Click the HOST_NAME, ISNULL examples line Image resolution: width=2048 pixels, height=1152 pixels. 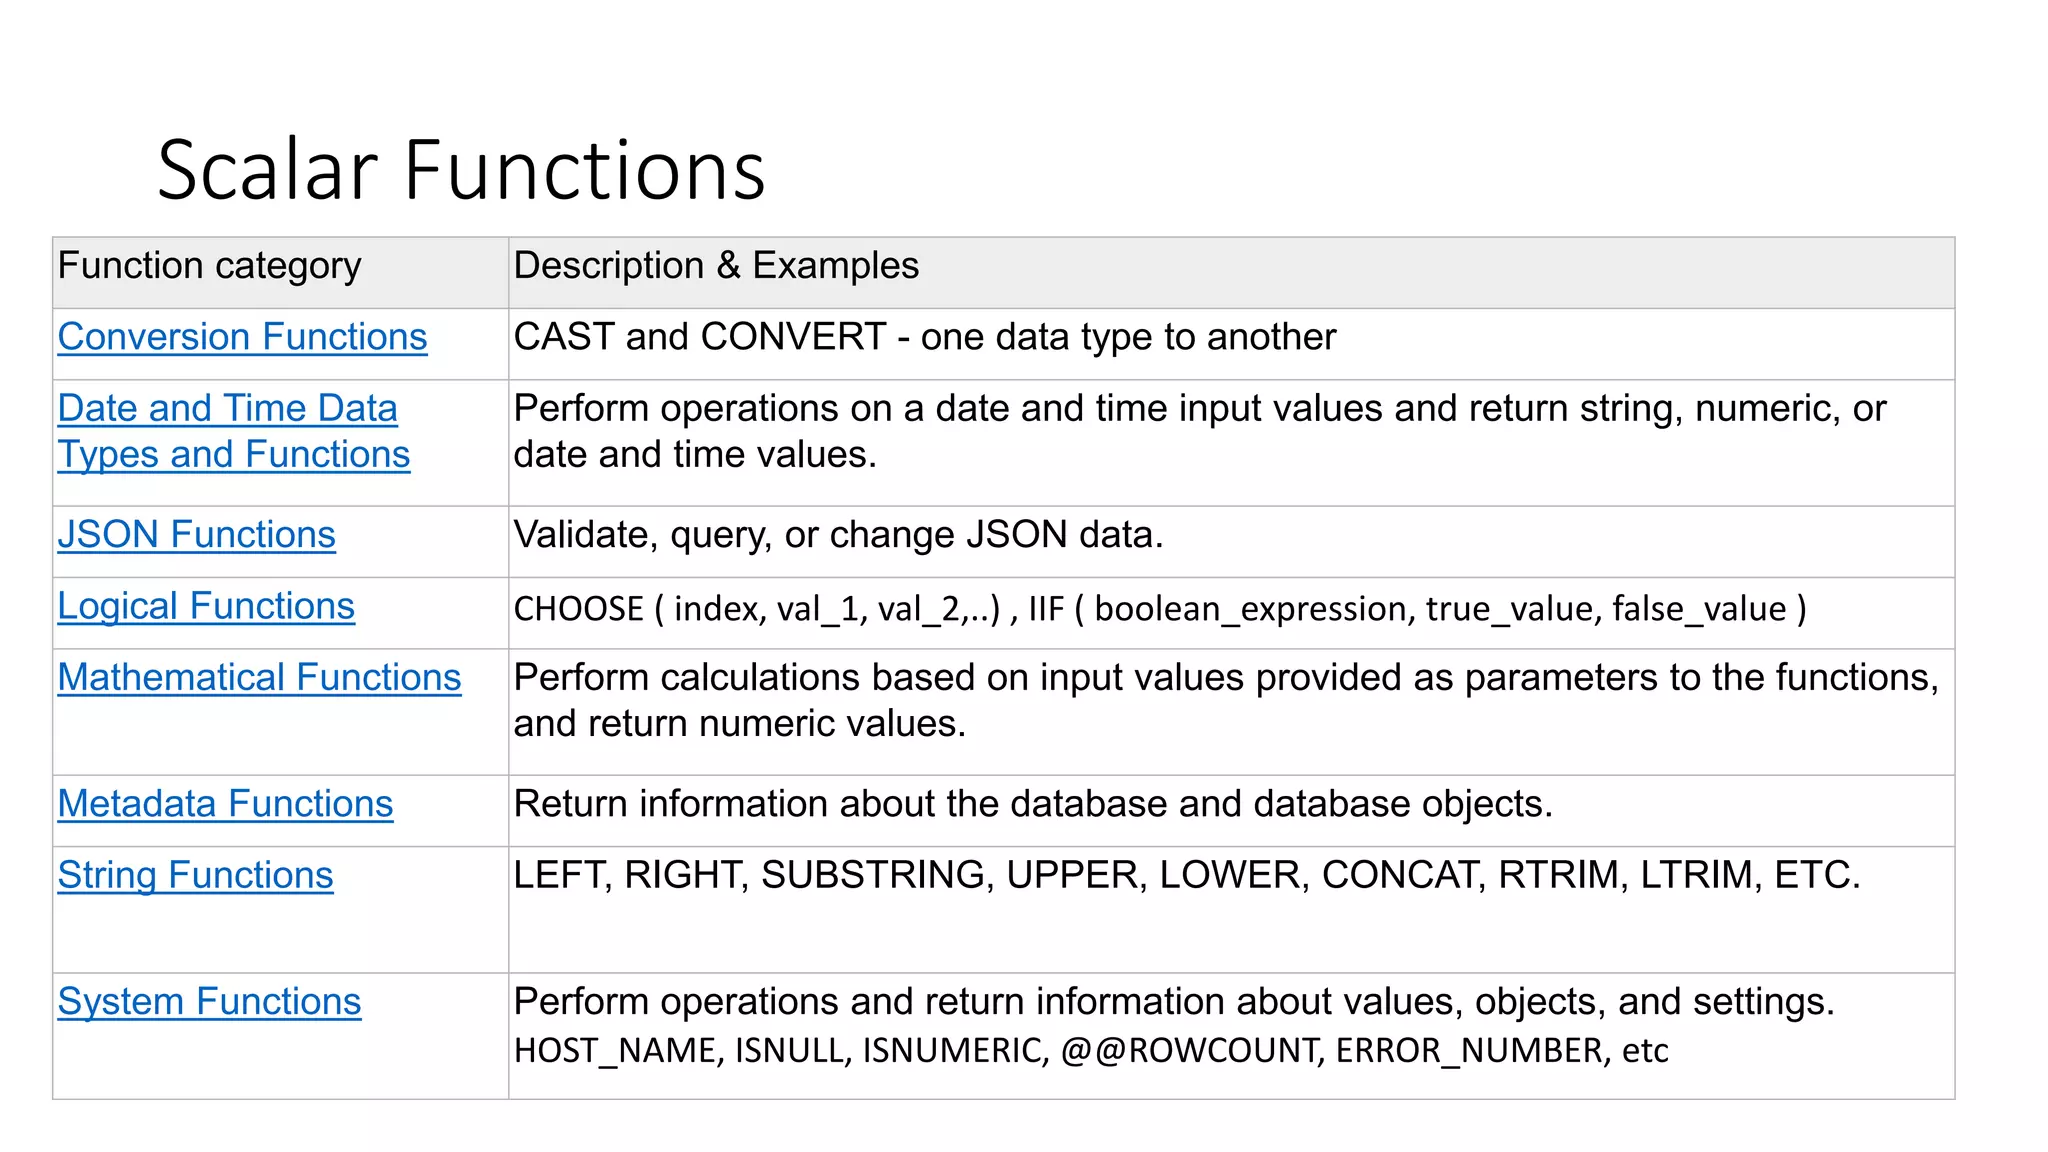pyautogui.click(x=1091, y=1051)
